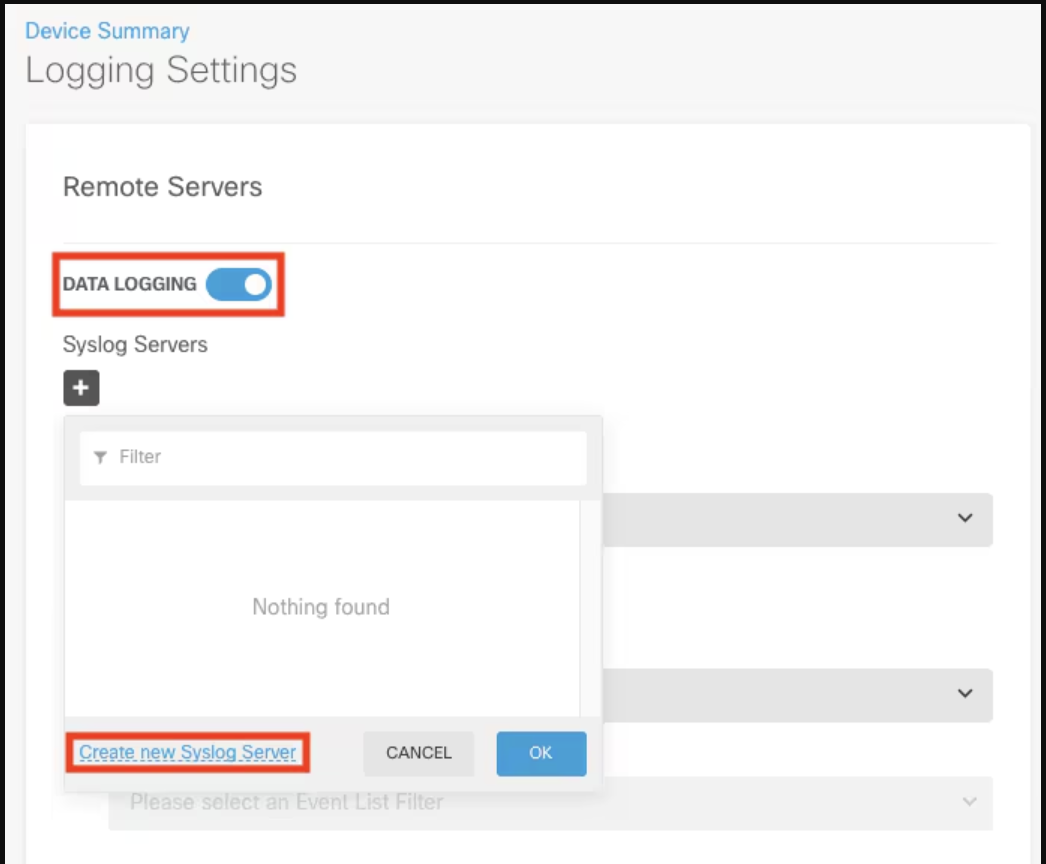Viewport: 1046px width, 864px height.
Task: Click the 'Nothing found' message
Action: 321,607
